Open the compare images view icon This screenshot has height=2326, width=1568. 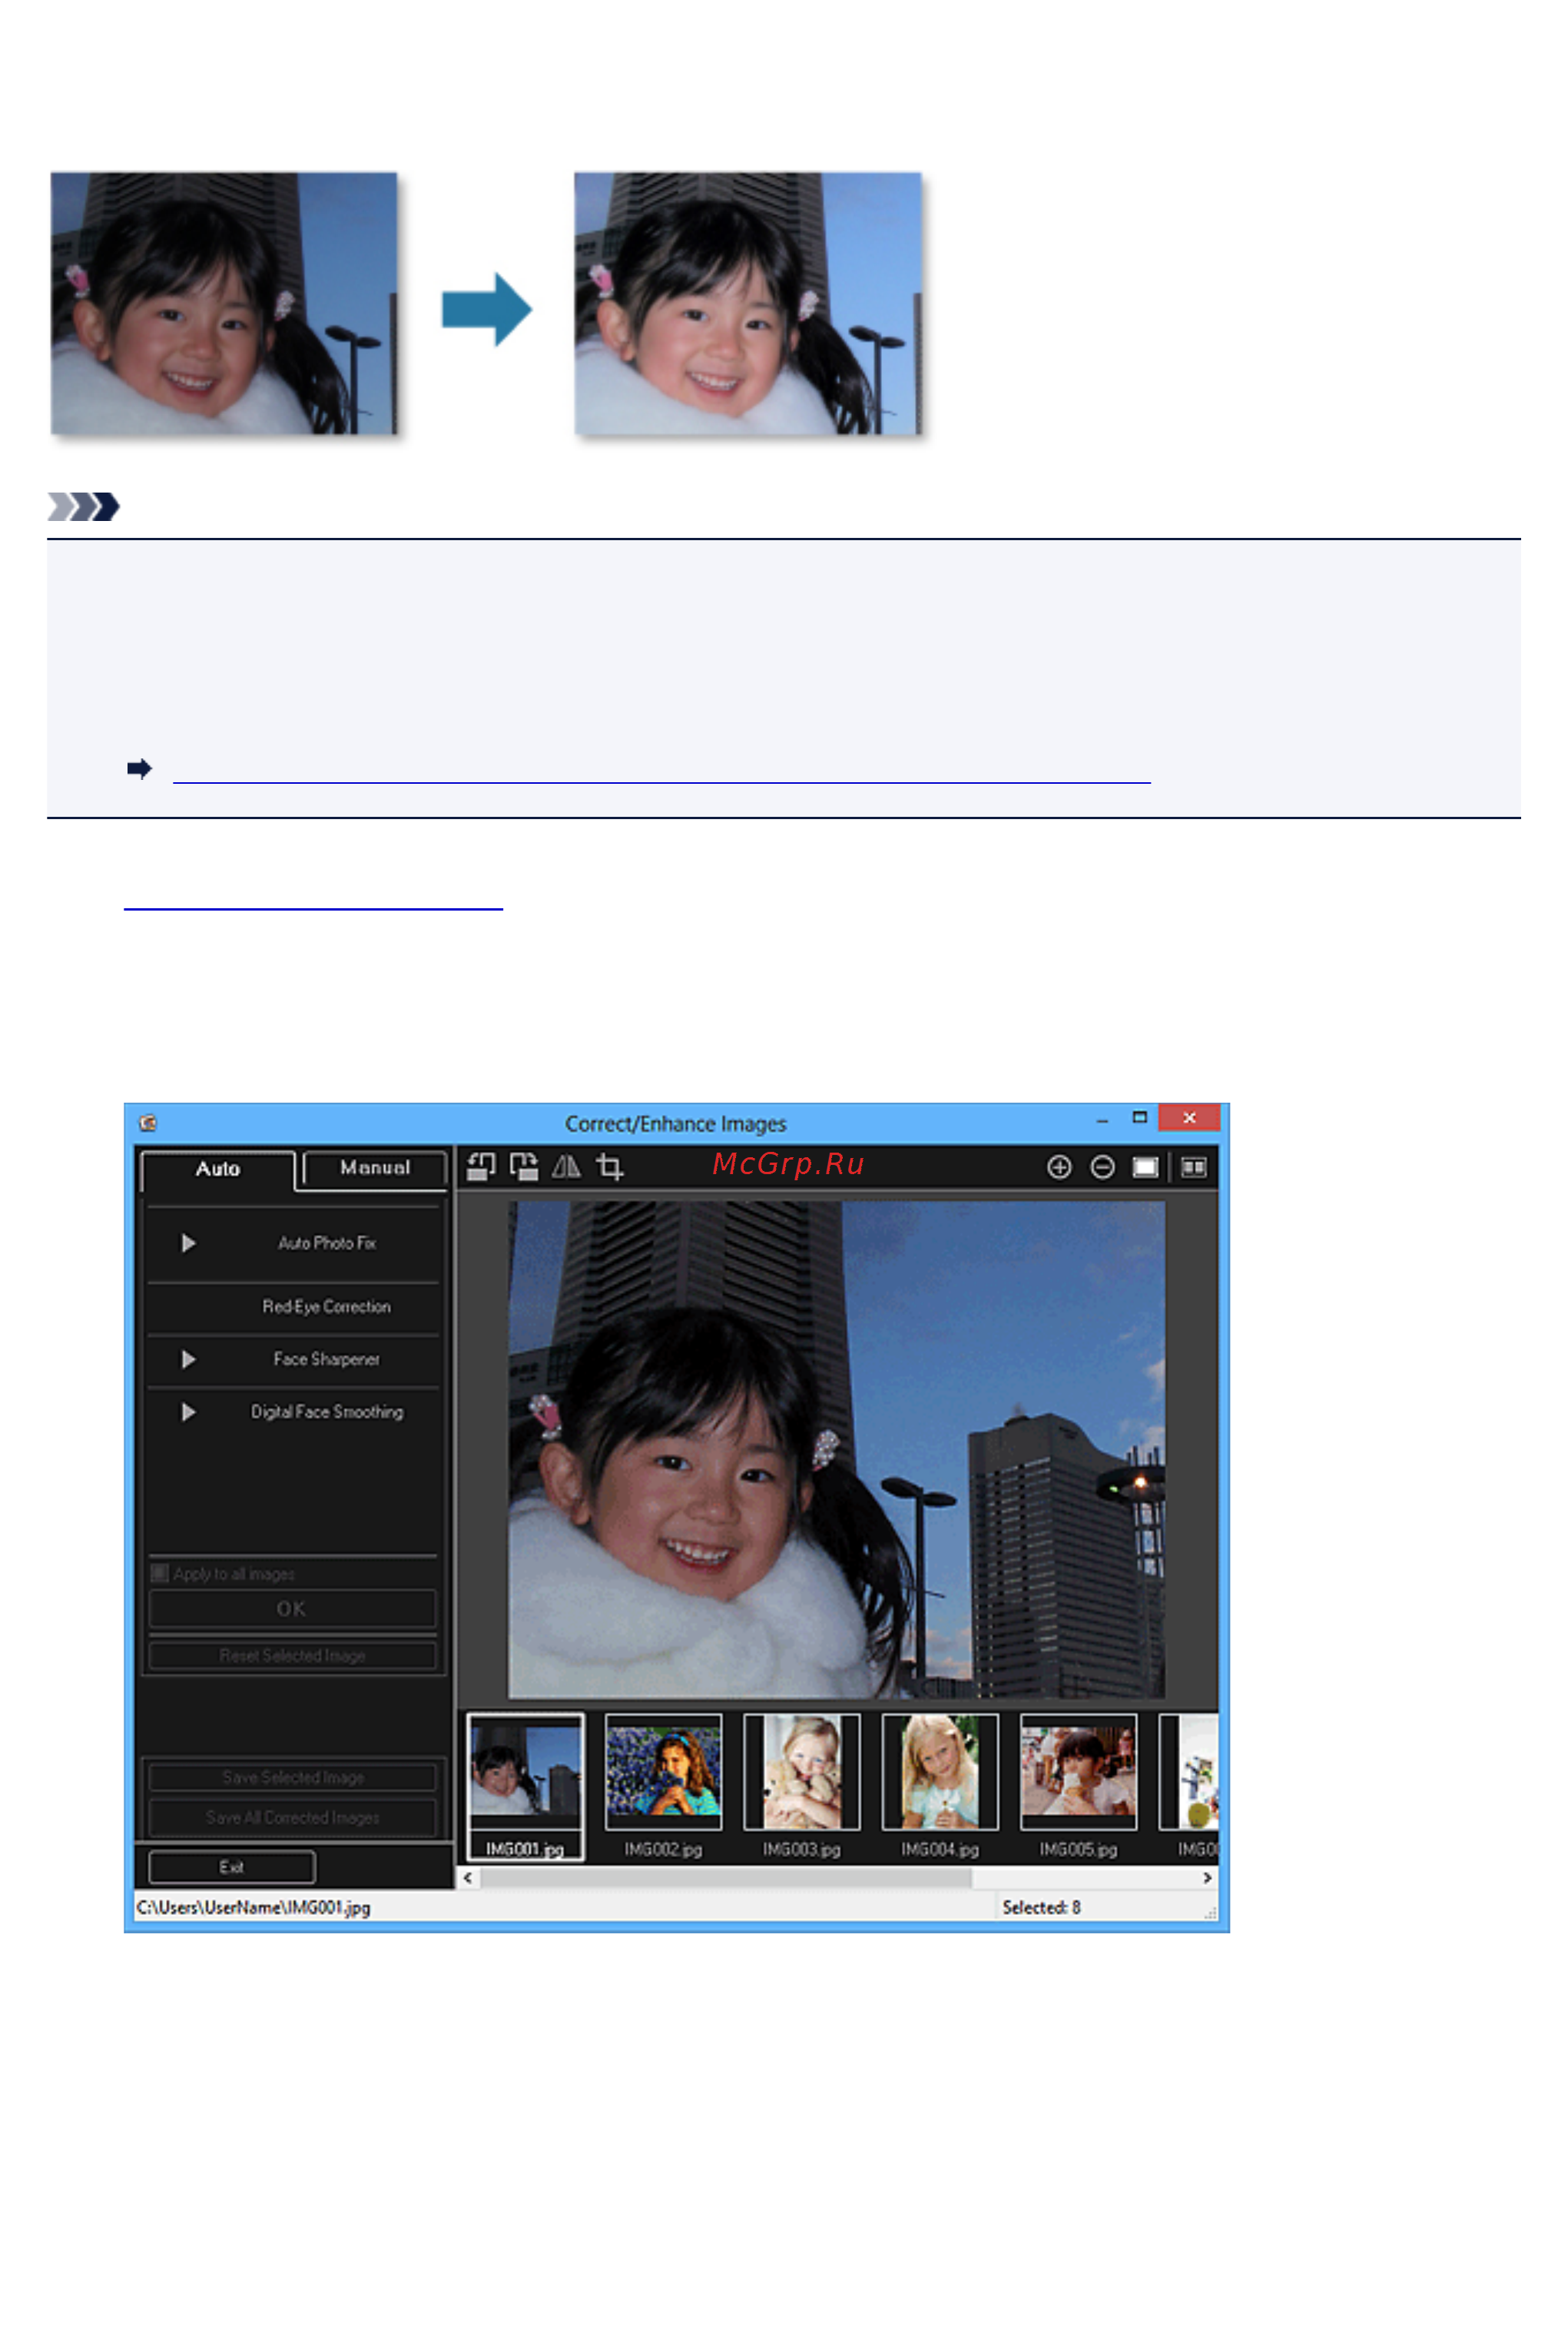(1193, 1167)
